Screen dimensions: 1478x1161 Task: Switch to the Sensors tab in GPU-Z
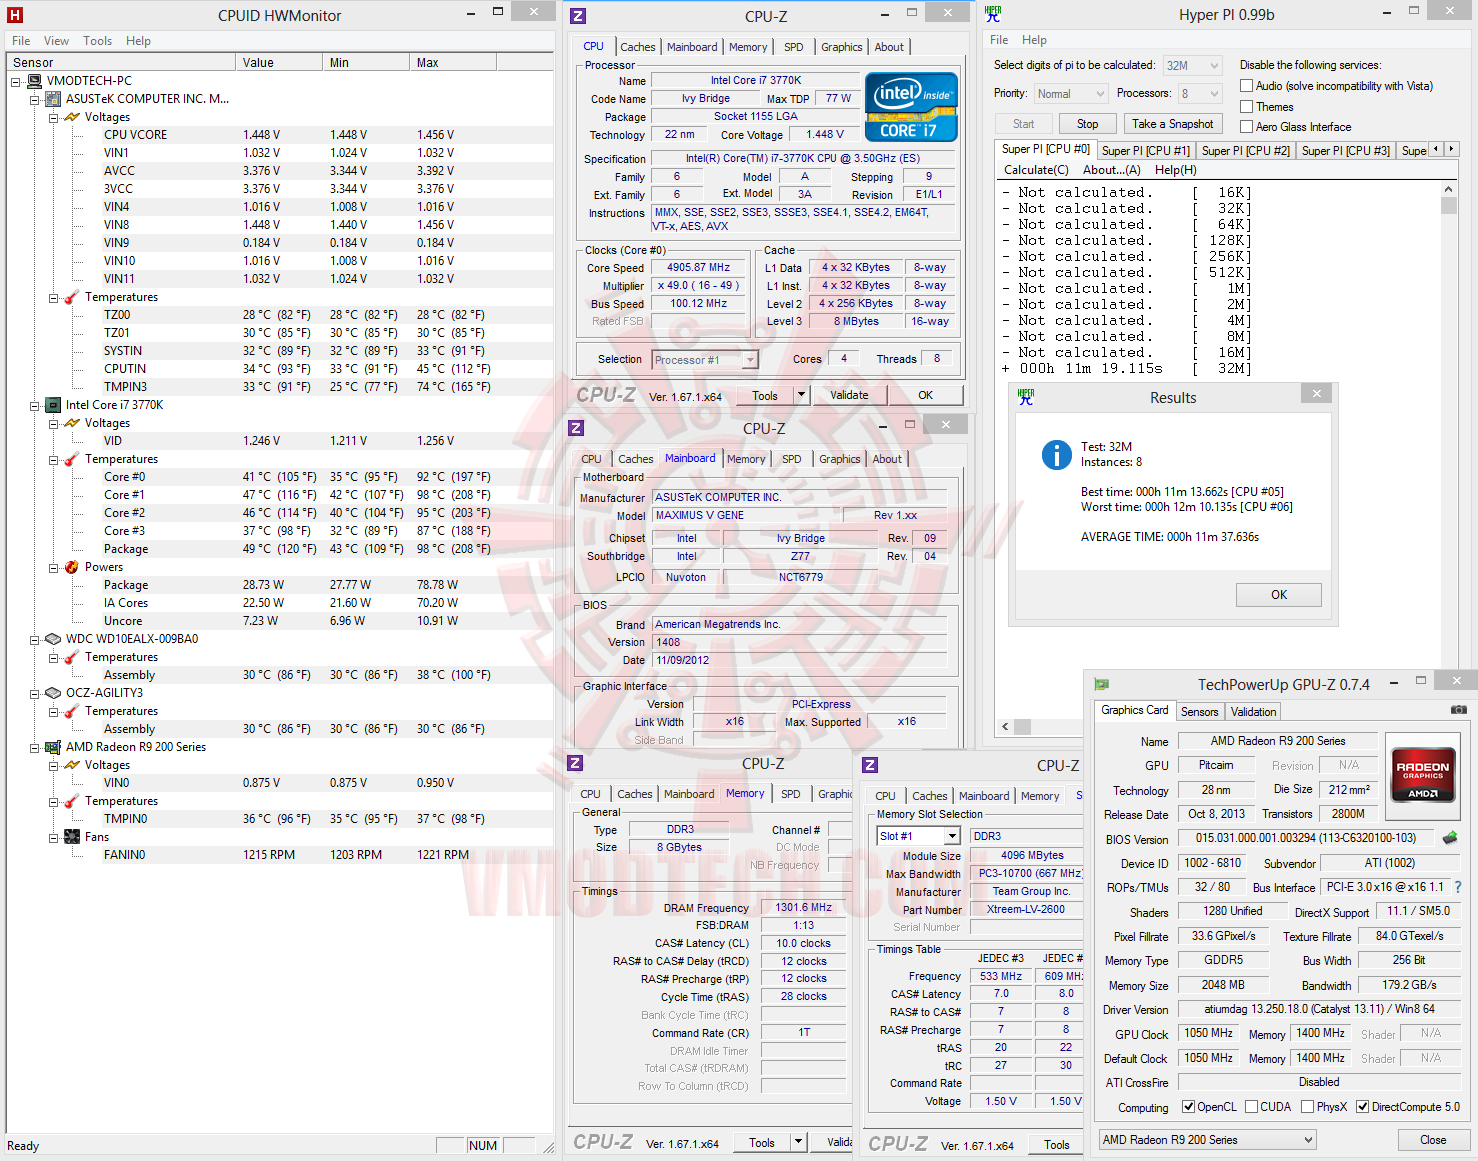tap(1199, 712)
